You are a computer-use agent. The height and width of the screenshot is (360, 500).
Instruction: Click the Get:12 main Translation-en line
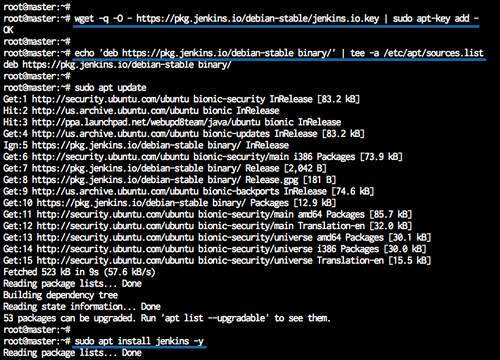coord(207,226)
